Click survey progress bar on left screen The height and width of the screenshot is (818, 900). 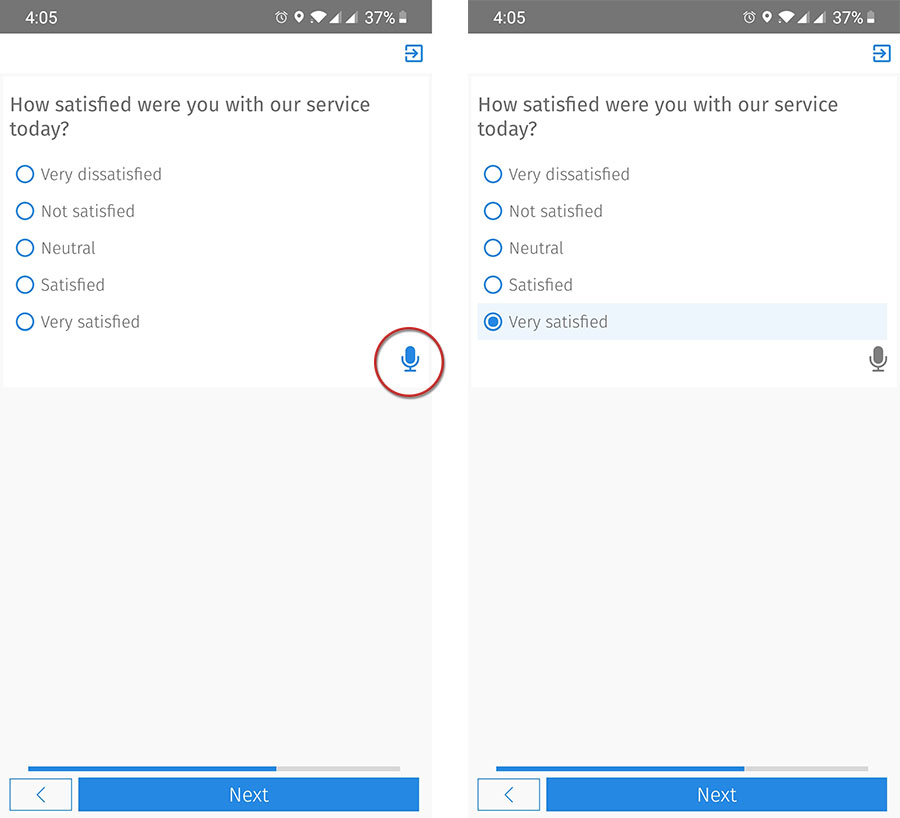(214, 768)
